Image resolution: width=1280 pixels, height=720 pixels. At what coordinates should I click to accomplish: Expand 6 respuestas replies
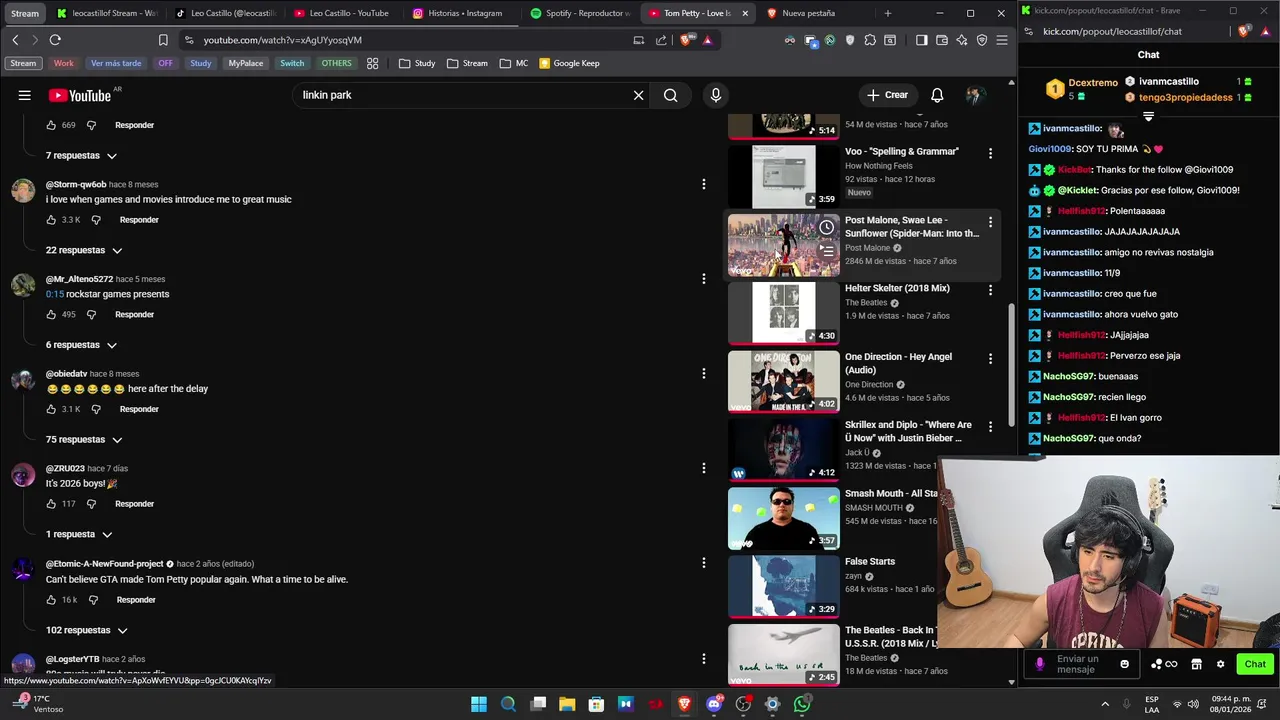pos(81,345)
